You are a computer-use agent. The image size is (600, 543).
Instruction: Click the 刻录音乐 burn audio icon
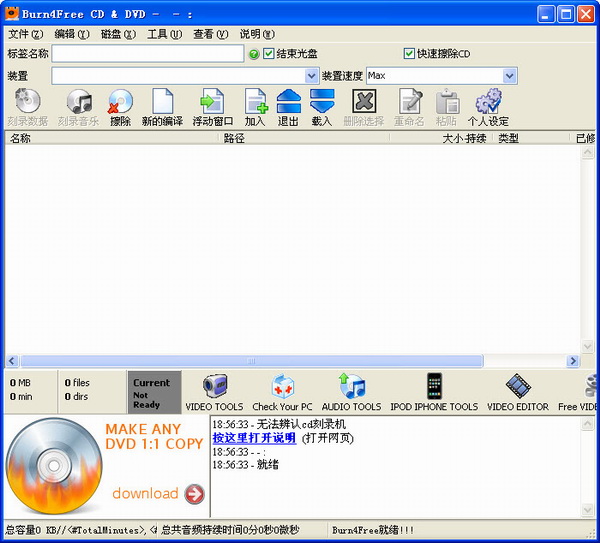pyautogui.click(x=79, y=101)
